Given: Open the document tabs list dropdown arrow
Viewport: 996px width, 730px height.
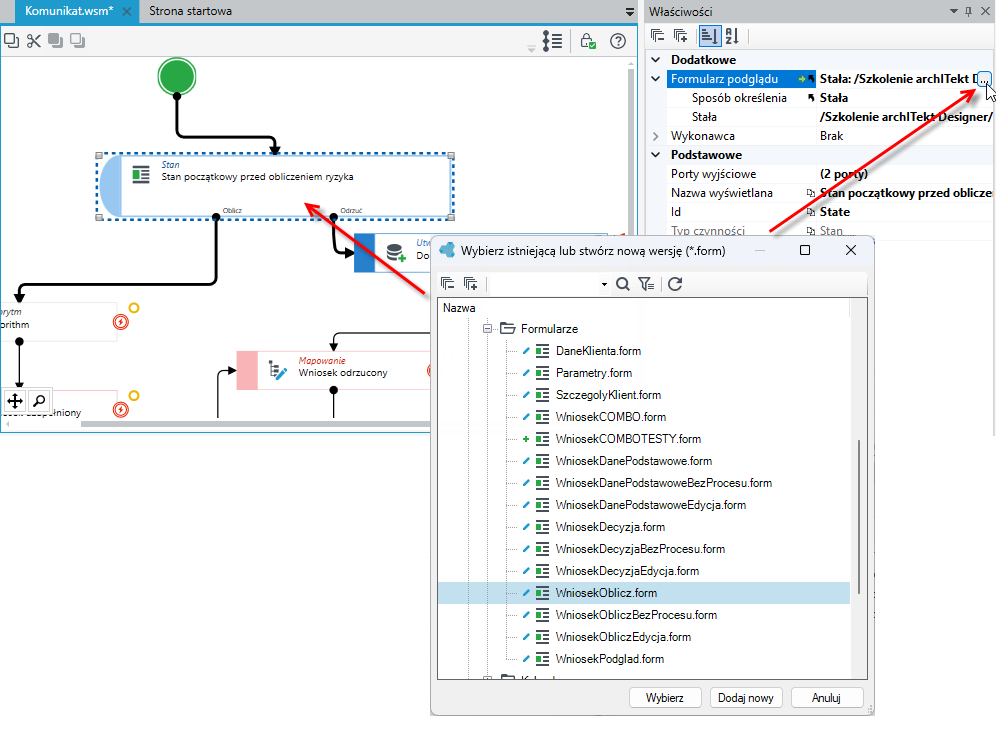Looking at the screenshot, I should click(x=629, y=11).
